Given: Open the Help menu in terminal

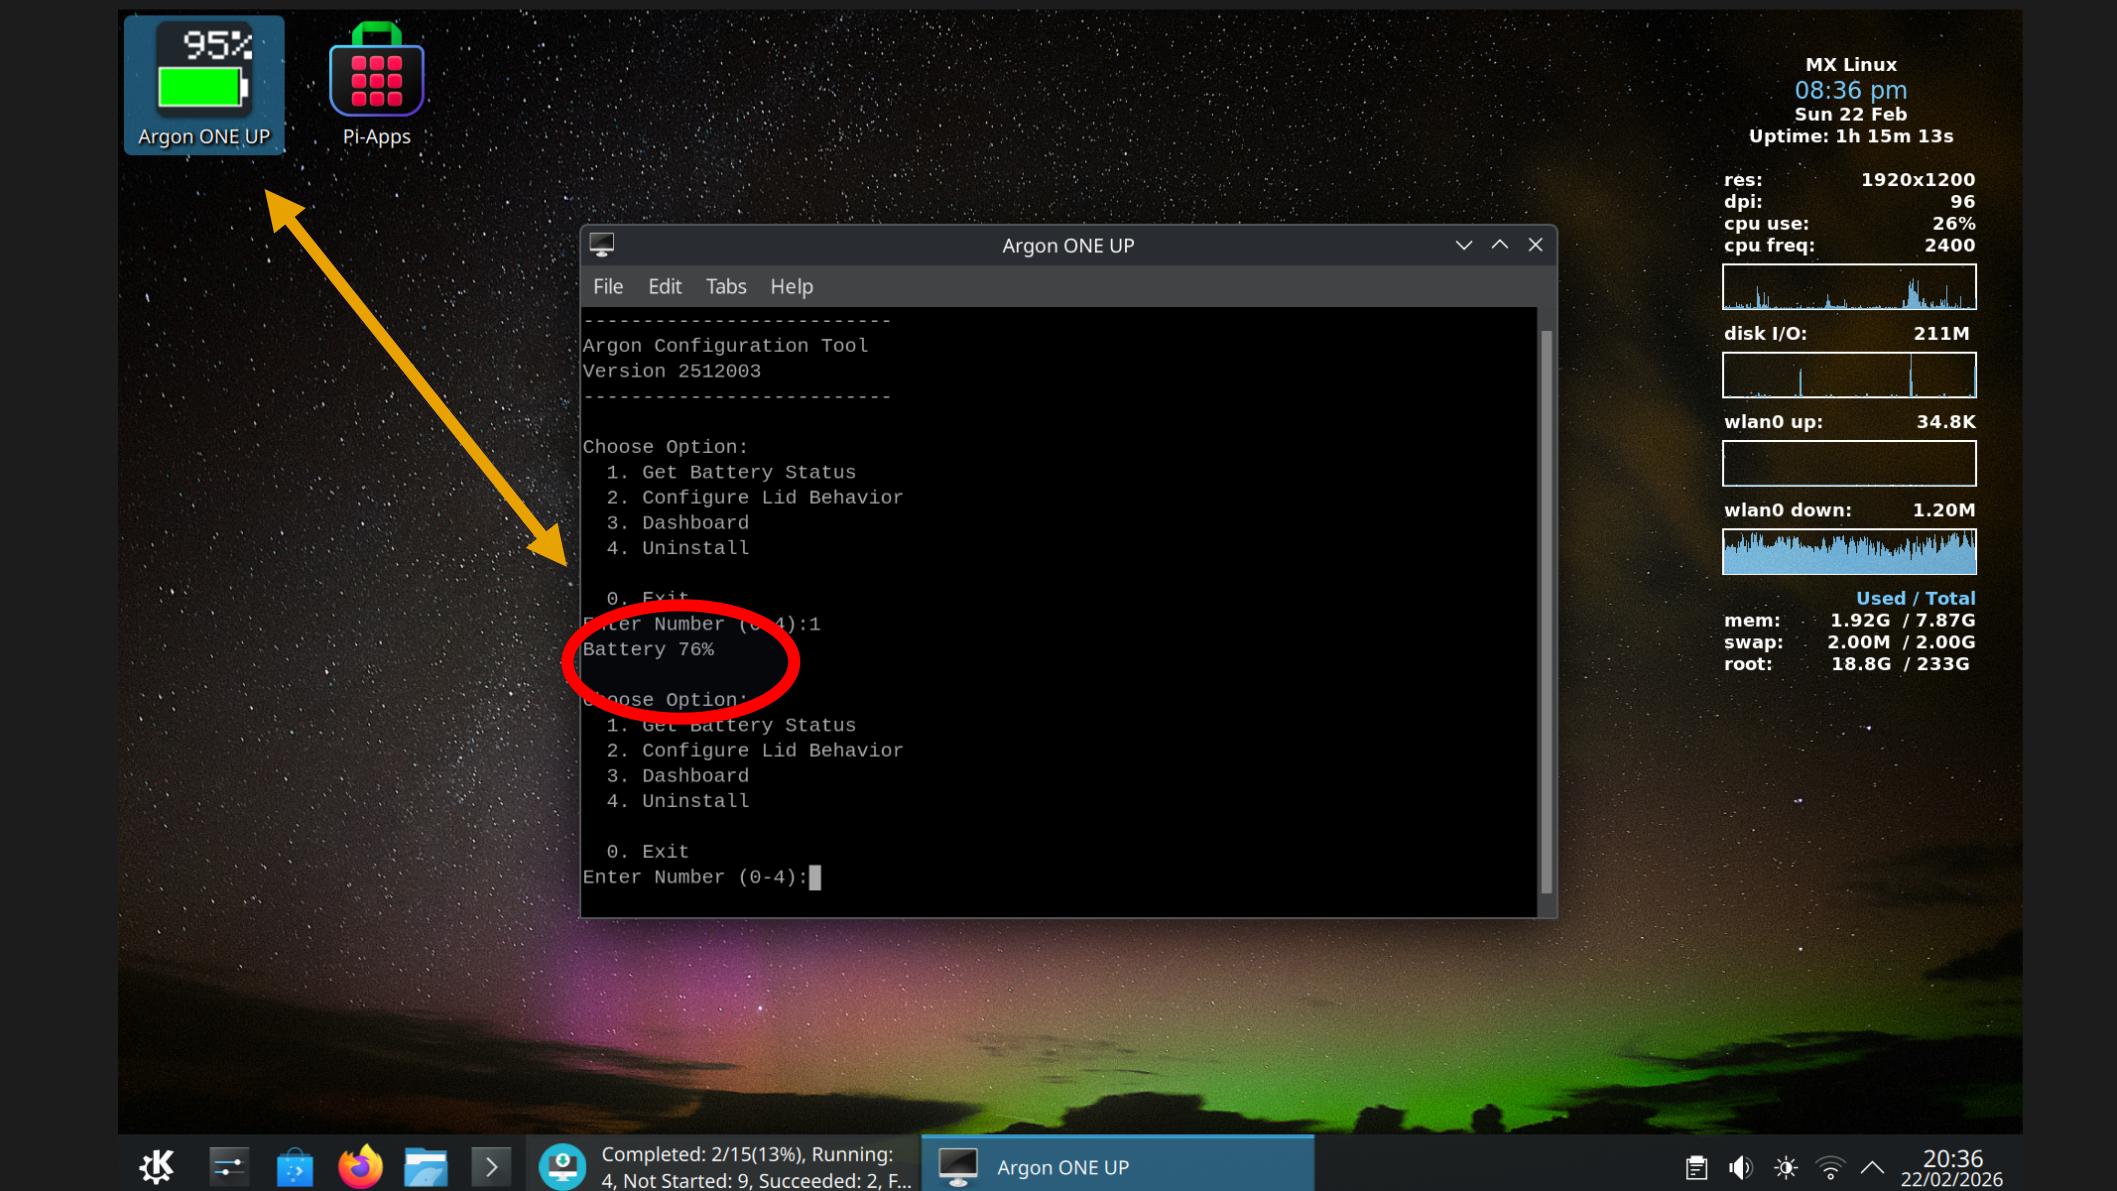Looking at the screenshot, I should coord(791,287).
